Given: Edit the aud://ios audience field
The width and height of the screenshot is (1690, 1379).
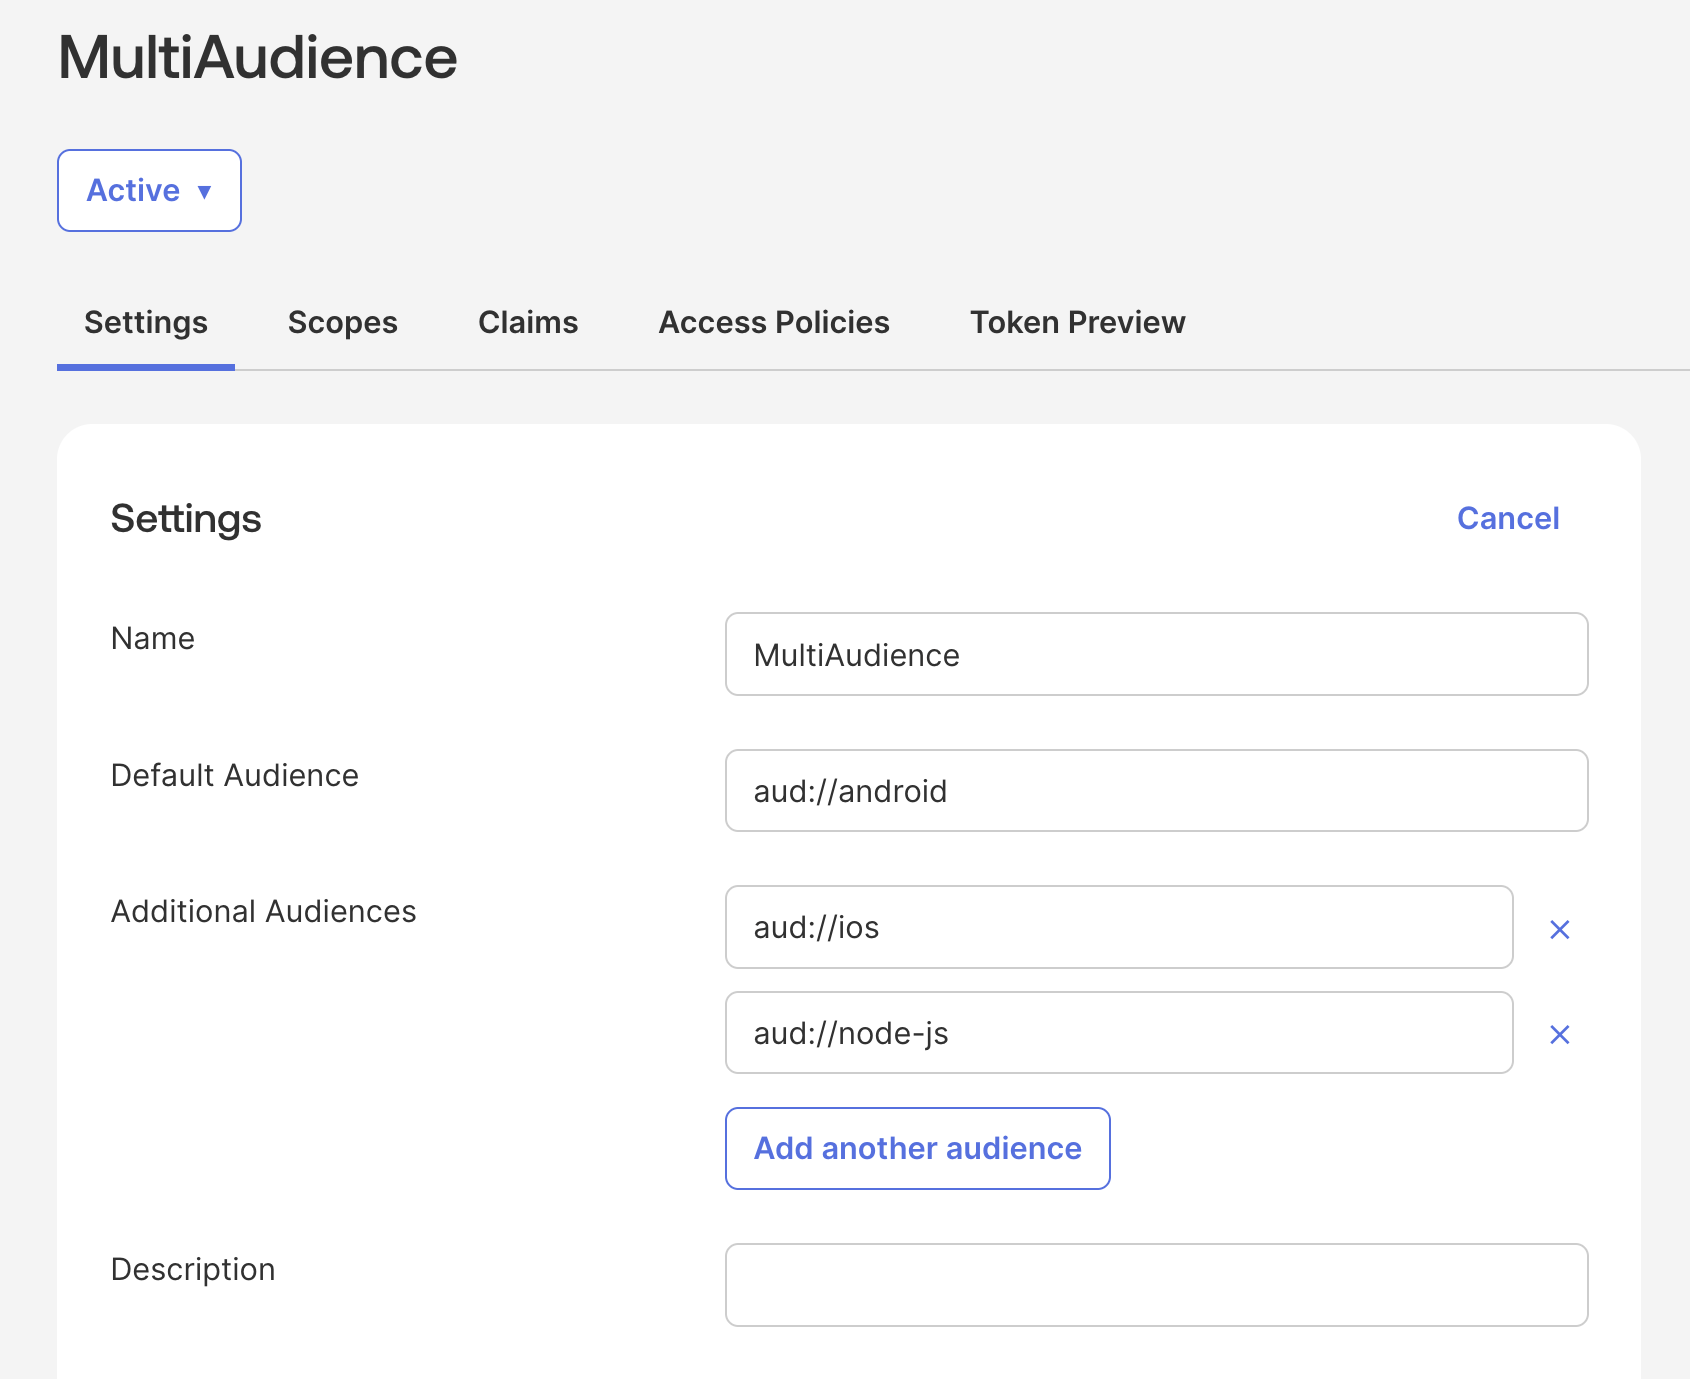Looking at the screenshot, I should coord(1119,927).
